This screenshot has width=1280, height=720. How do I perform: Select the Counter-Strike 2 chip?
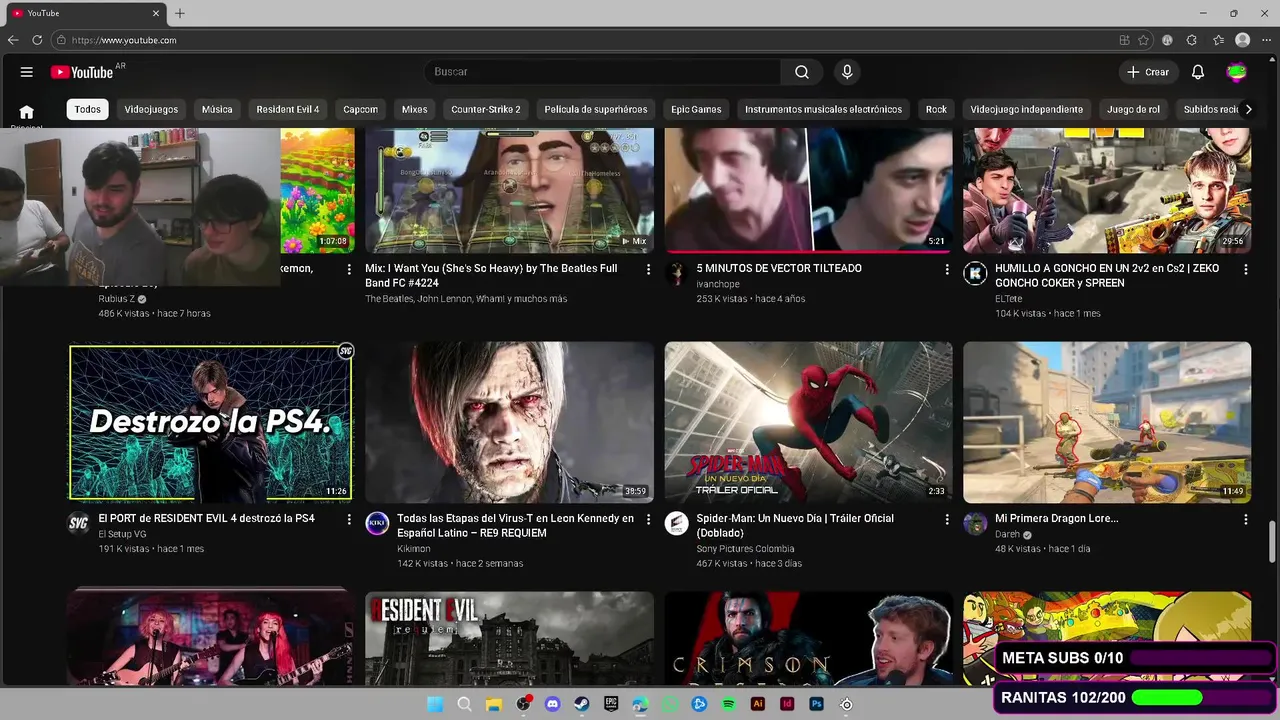[x=486, y=109]
